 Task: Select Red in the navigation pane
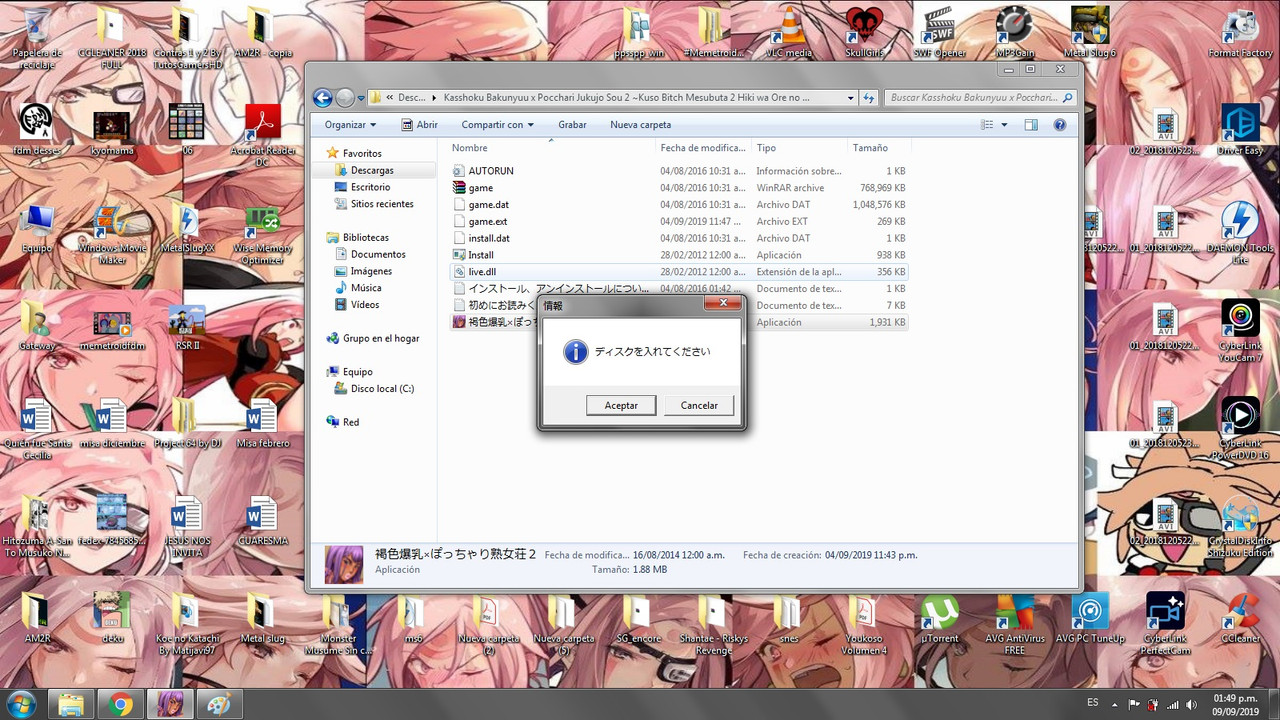[x=351, y=422]
